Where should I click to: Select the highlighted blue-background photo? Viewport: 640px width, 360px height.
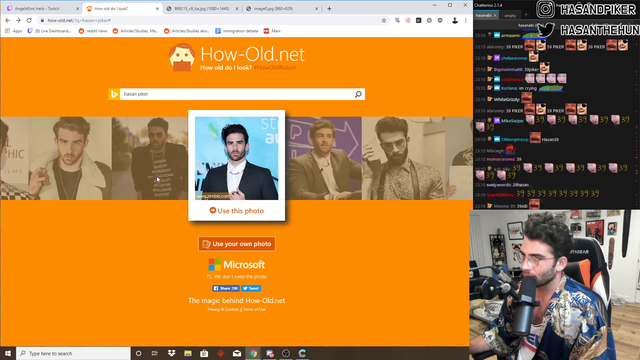pyautogui.click(x=237, y=158)
